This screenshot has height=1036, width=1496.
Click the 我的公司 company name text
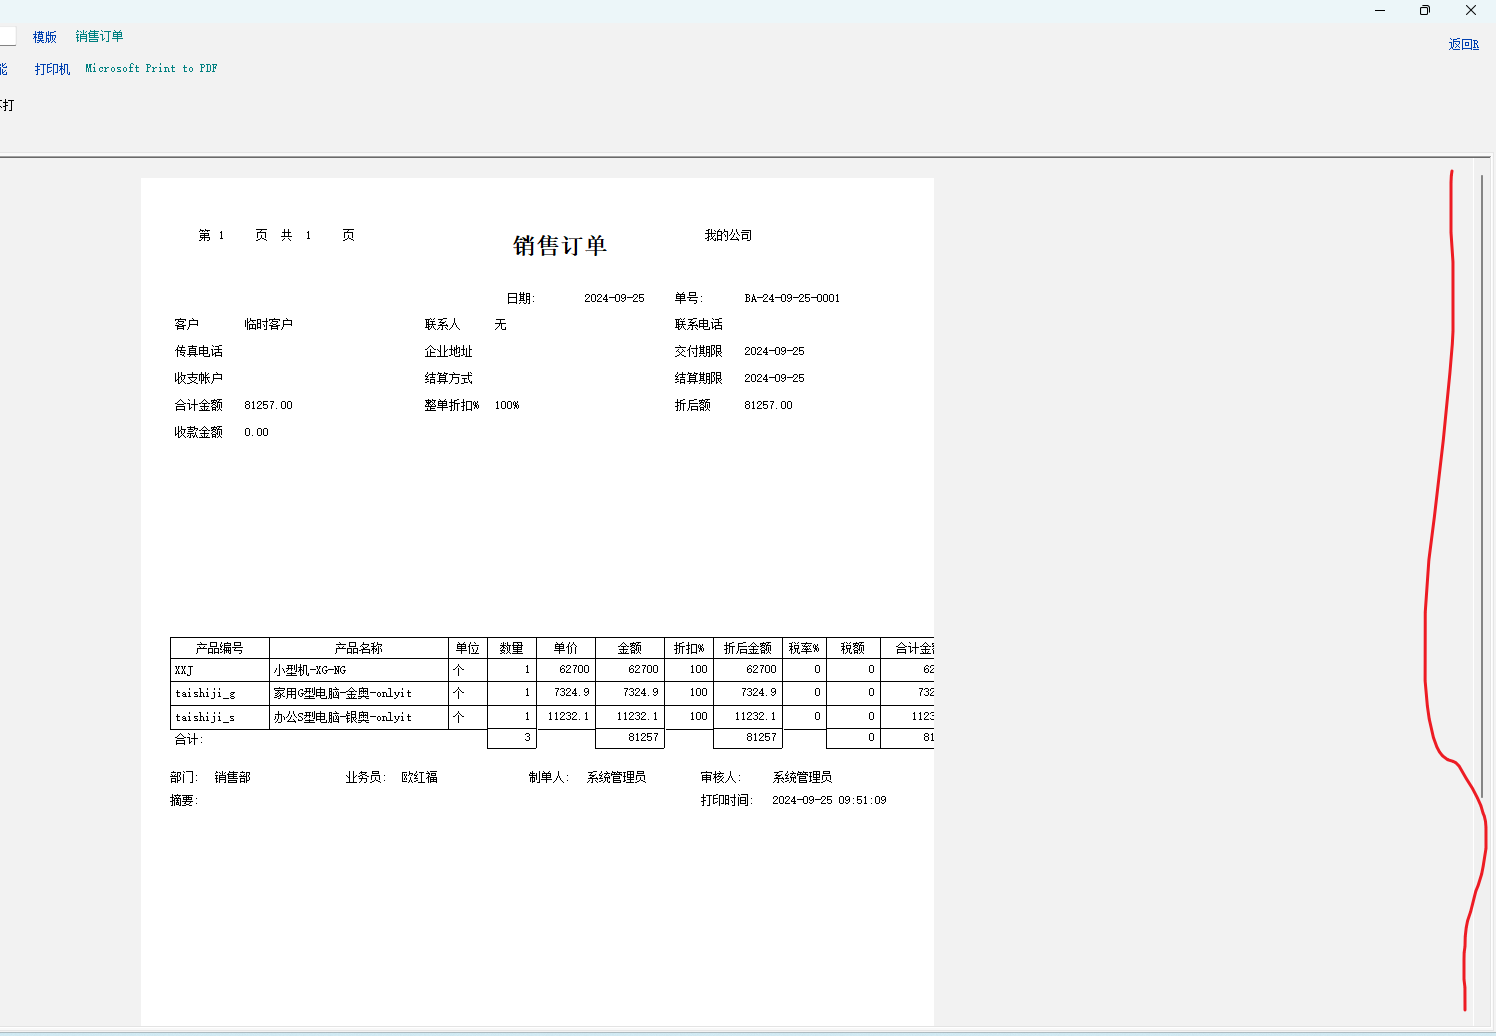[x=728, y=236]
